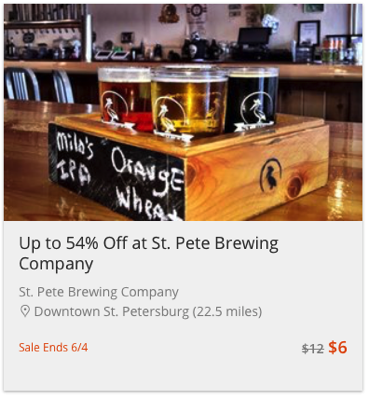Click the struck-through $12 original price
This screenshot has height=400, width=369.
coord(313,348)
